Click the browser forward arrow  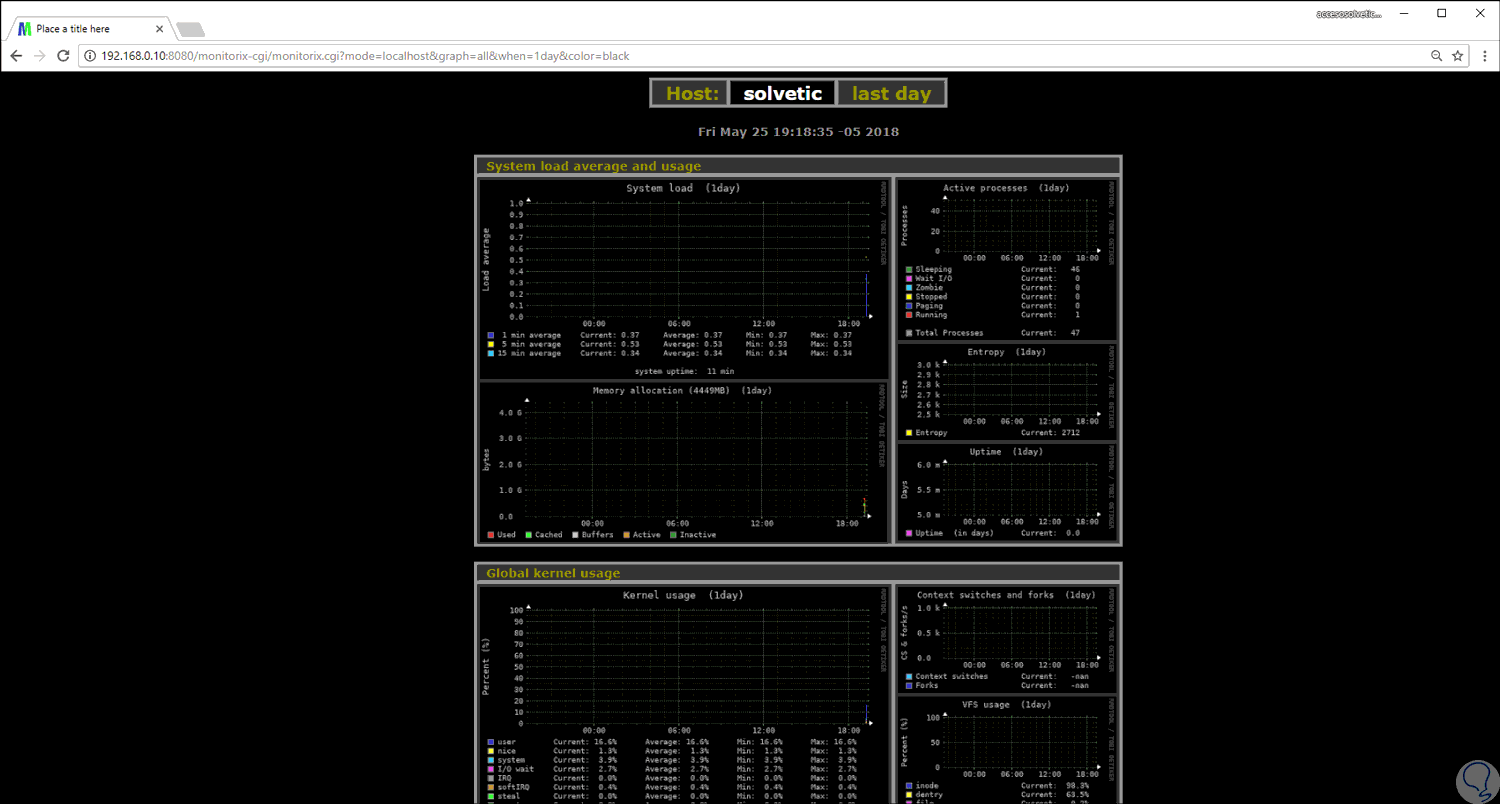[x=40, y=56]
